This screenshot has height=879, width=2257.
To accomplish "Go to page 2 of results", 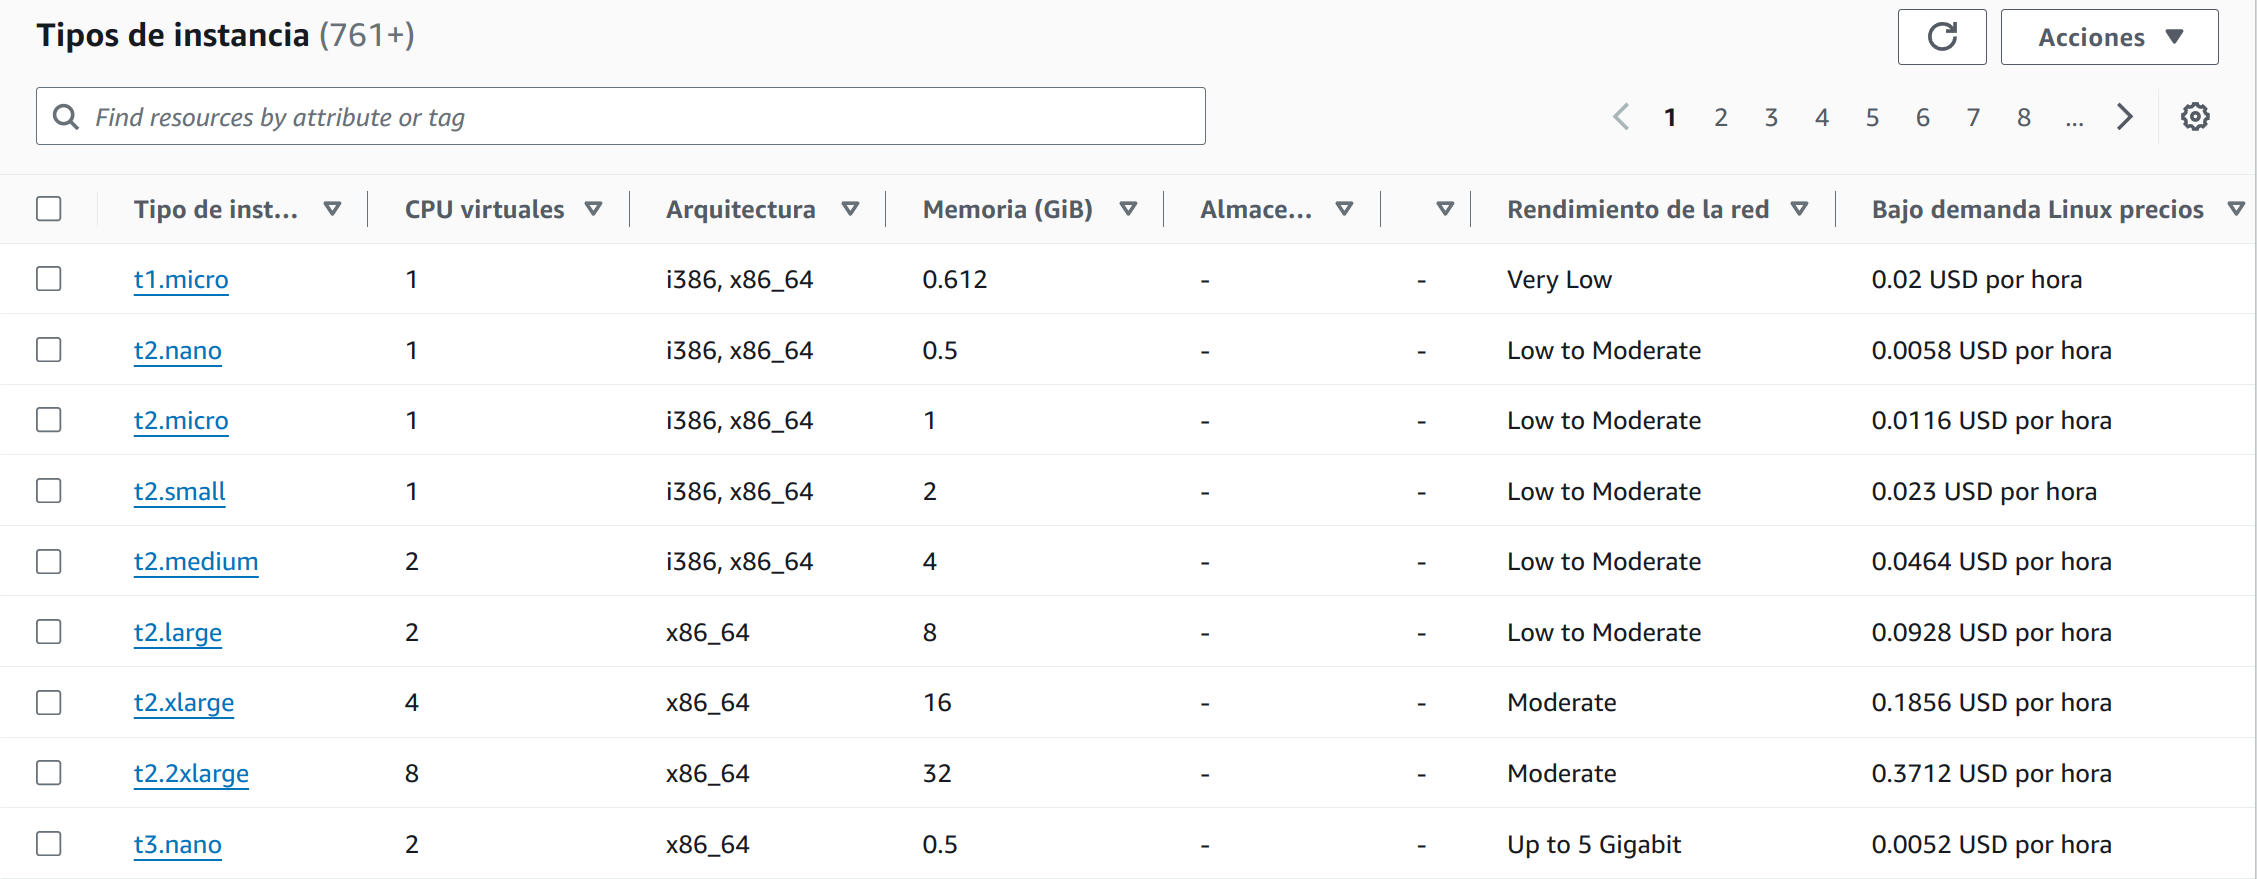I will click(1721, 117).
